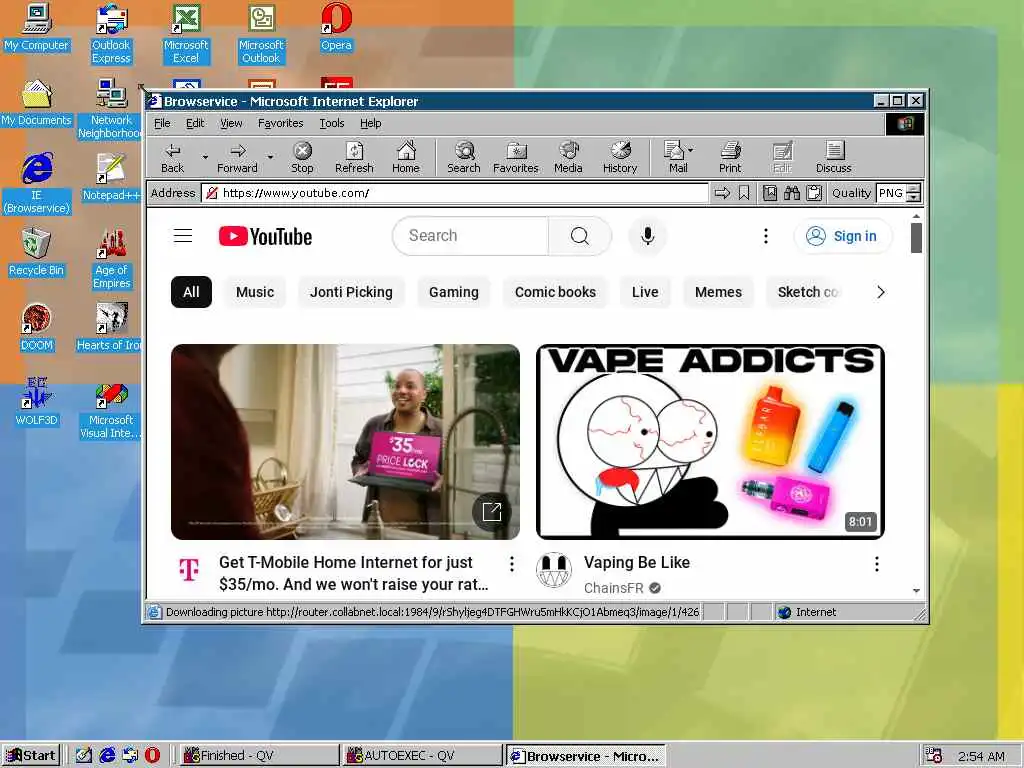Click the bookmark ribbon icon
1024x768 pixels.
[744, 193]
